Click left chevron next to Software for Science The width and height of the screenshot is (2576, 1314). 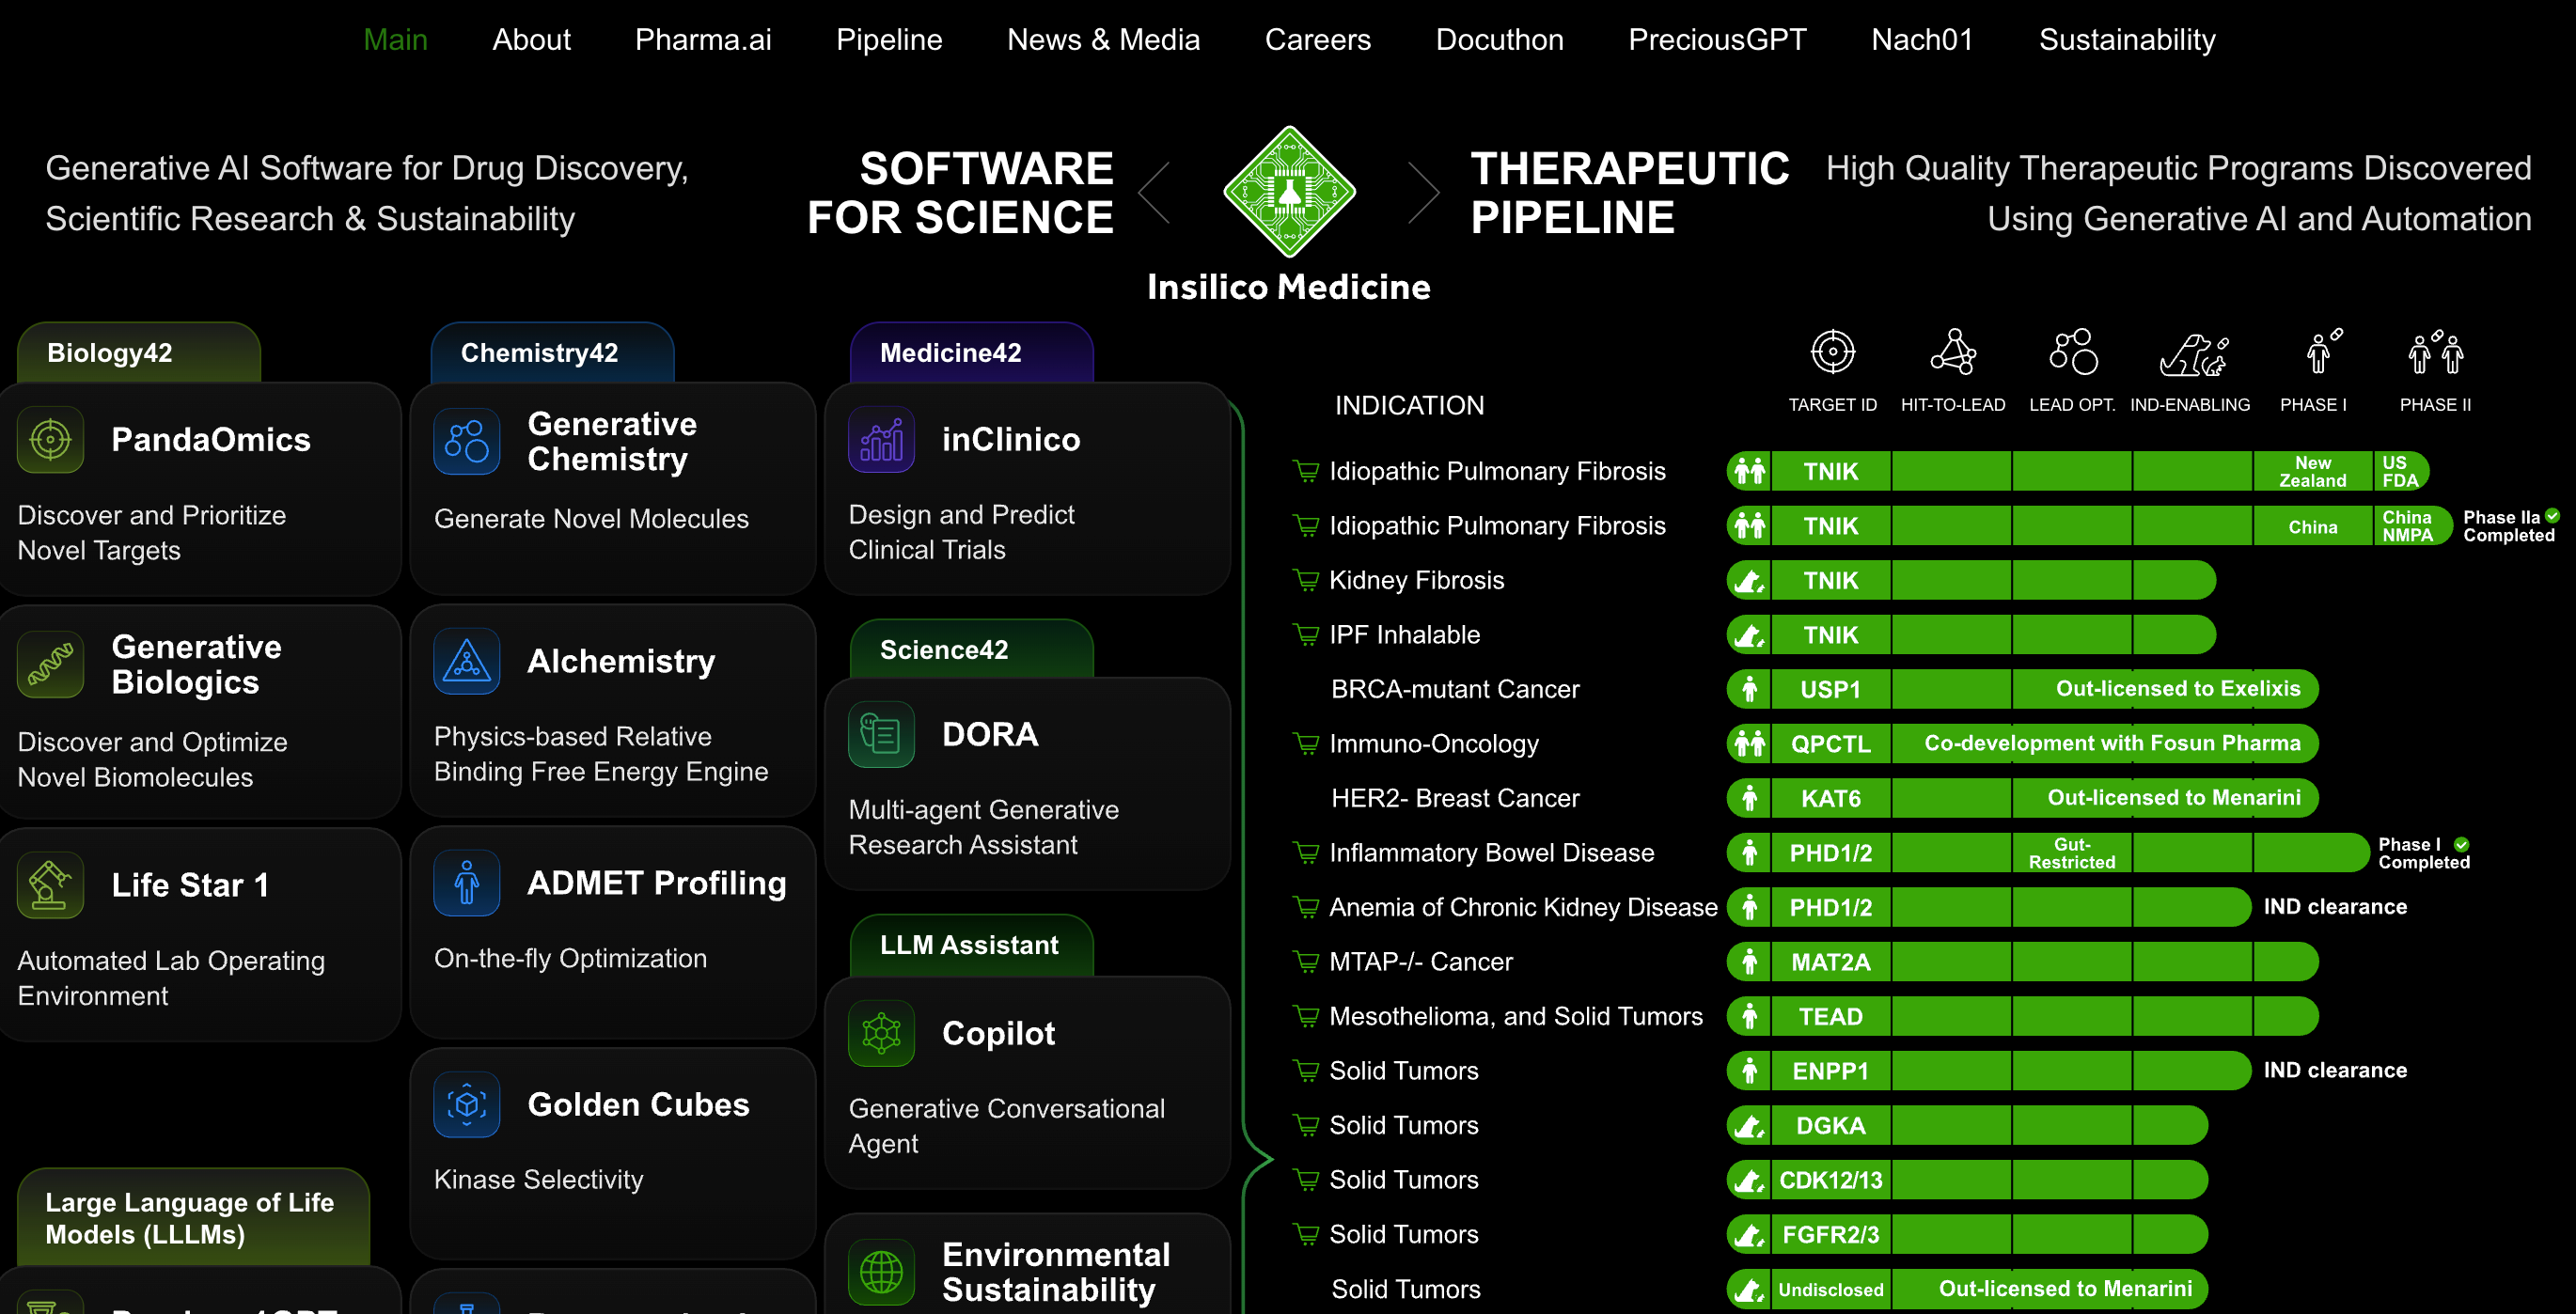1154,192
